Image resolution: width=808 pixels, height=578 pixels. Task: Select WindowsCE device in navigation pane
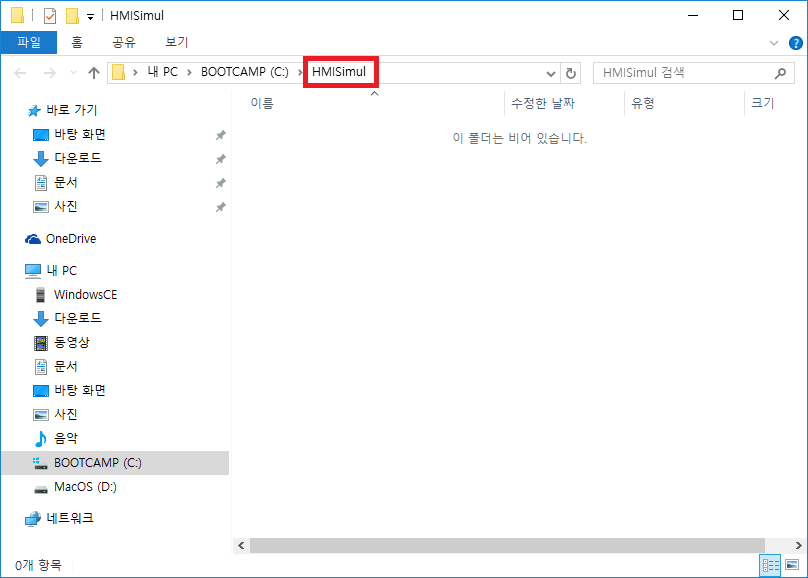tap(85, 294)
